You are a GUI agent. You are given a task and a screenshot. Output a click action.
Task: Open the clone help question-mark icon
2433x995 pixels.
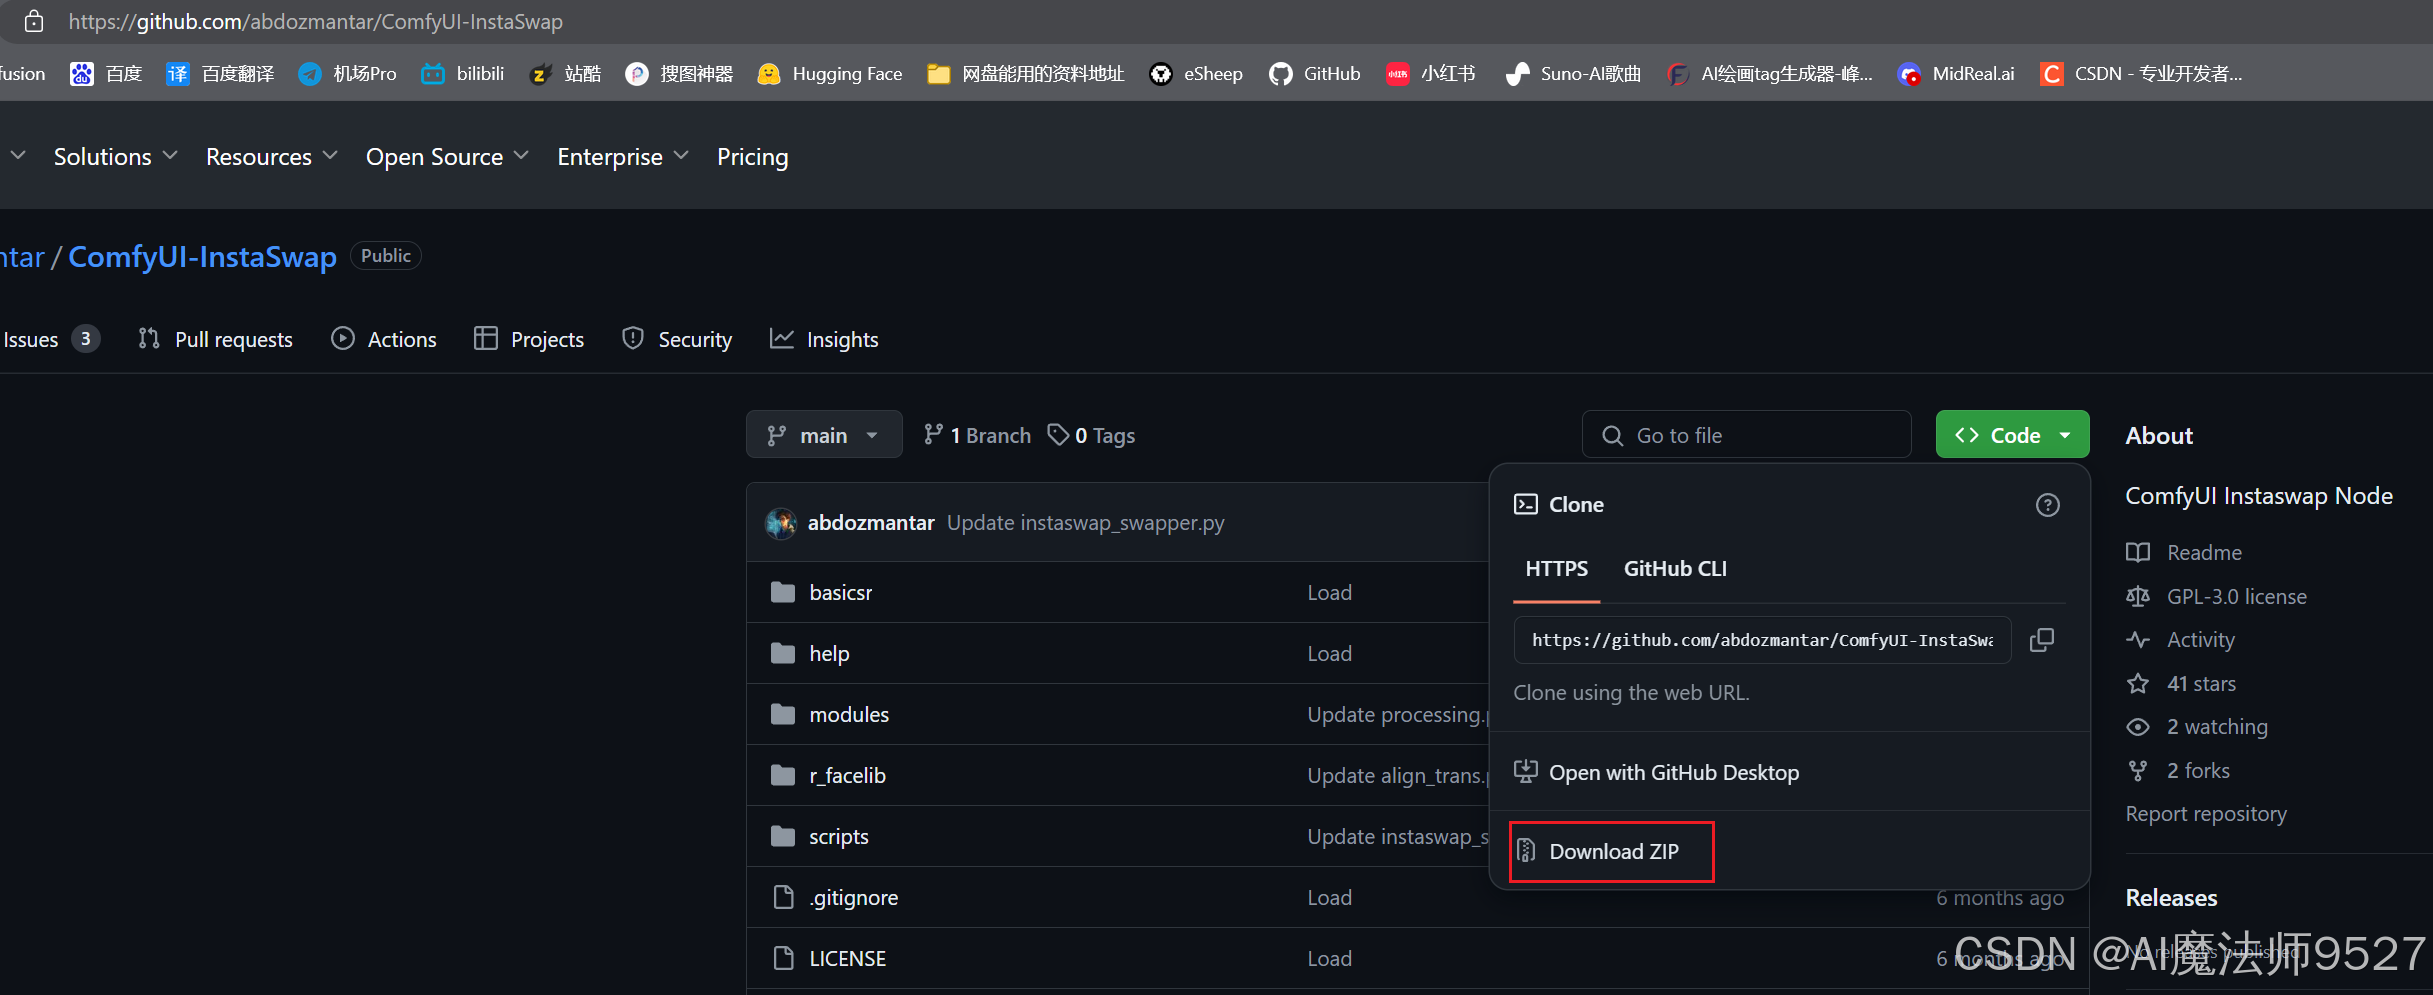[x=2047, y=505]
